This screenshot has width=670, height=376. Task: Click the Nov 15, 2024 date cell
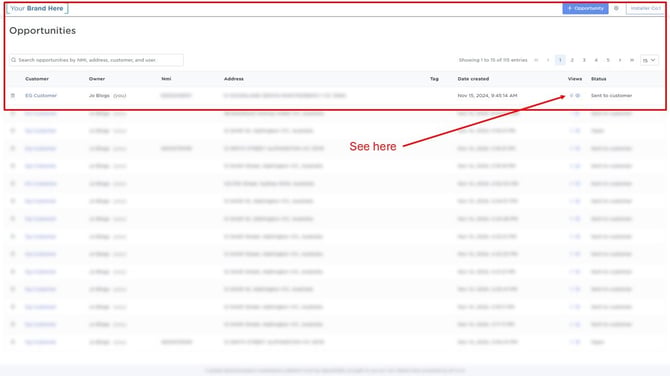pyautogui.click(x=487, y=96)
